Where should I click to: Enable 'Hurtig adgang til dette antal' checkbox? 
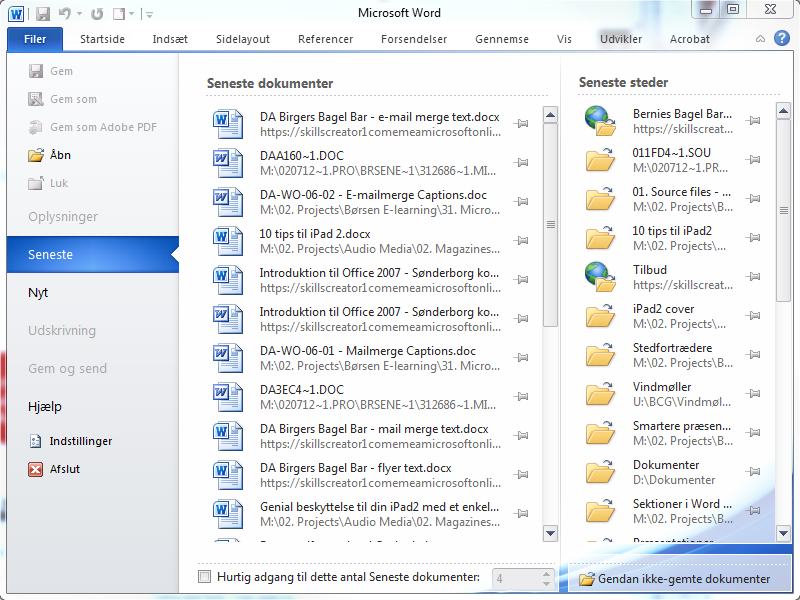point(205,577)
